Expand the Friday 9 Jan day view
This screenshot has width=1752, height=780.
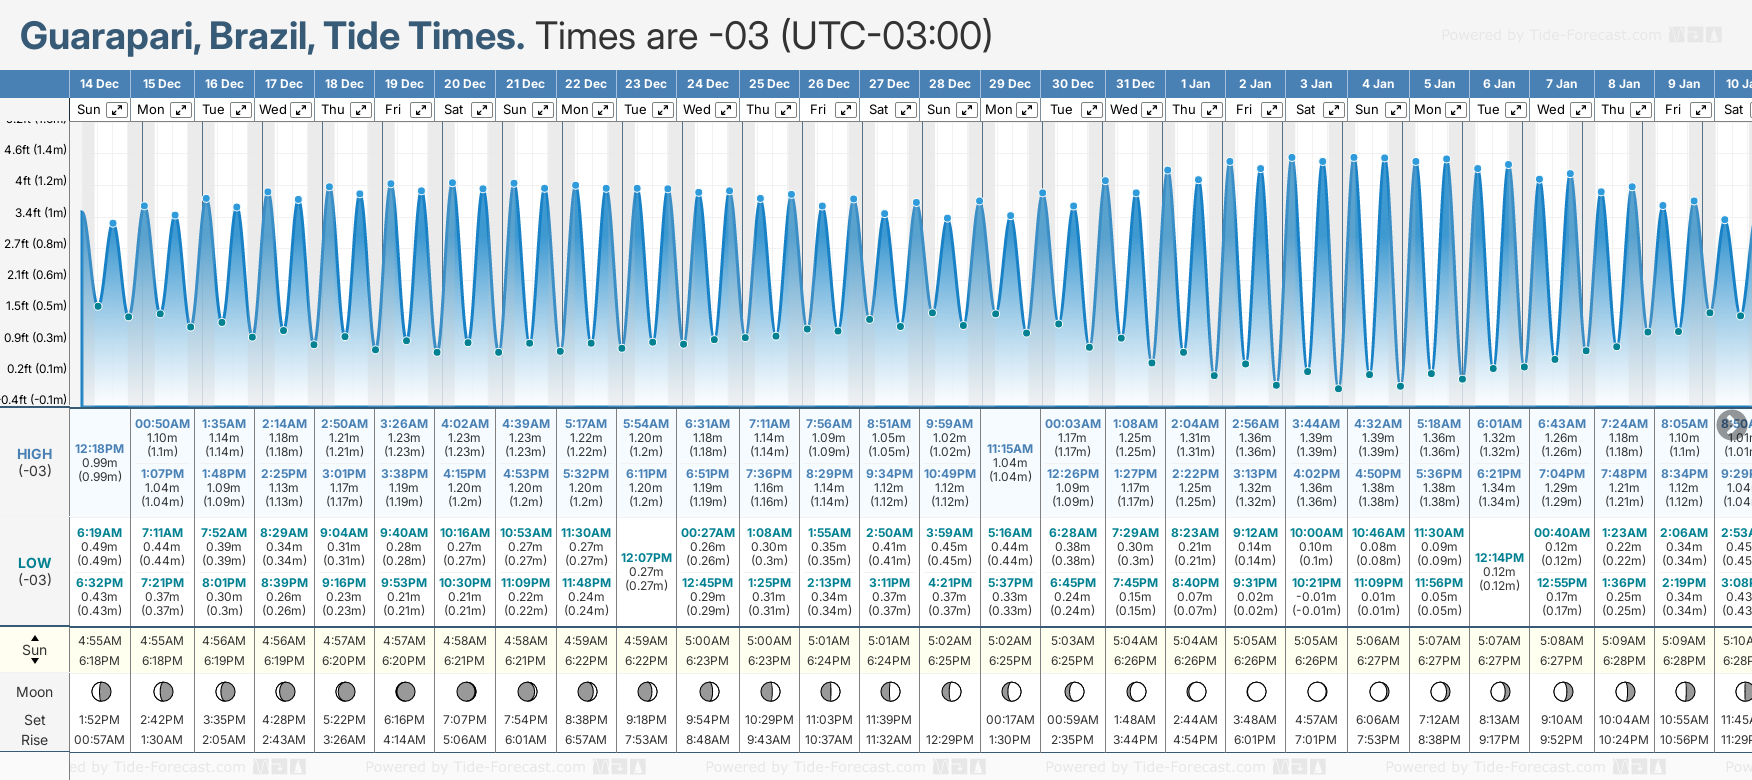pyautogui.click(x=1700, y=110)
